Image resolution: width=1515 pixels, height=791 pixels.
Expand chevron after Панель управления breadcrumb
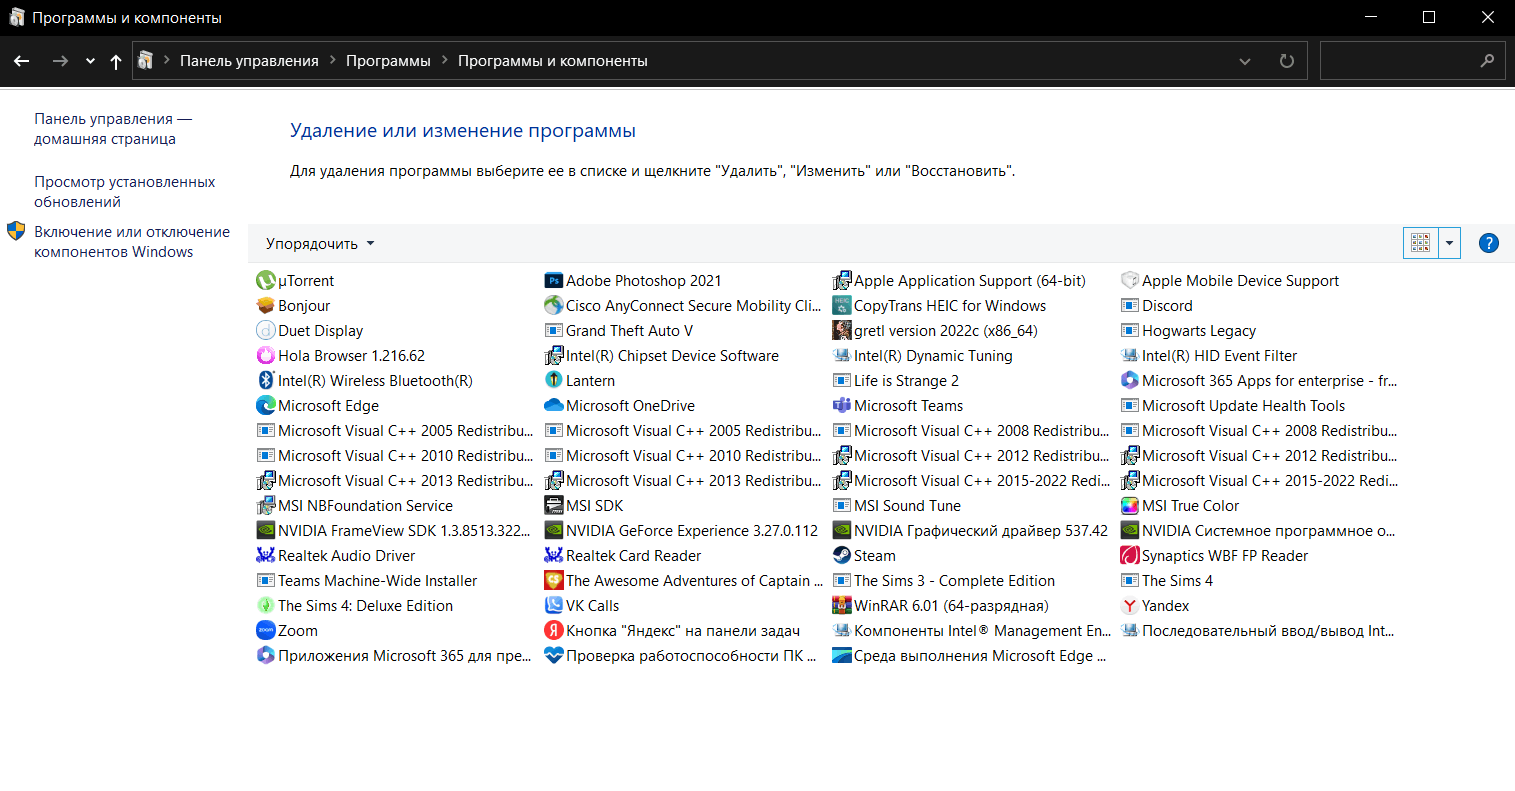point(332,61)
